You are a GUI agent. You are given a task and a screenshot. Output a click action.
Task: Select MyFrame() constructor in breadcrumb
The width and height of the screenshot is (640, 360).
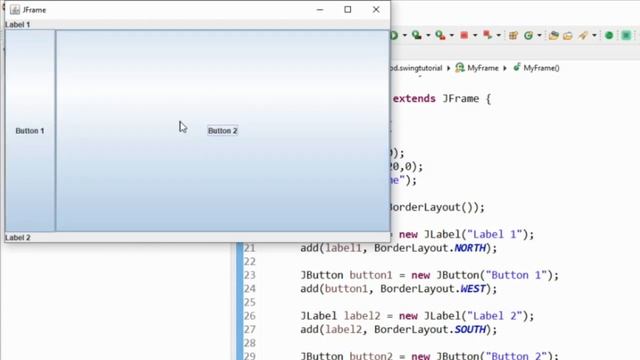click(x=541, y=68)
